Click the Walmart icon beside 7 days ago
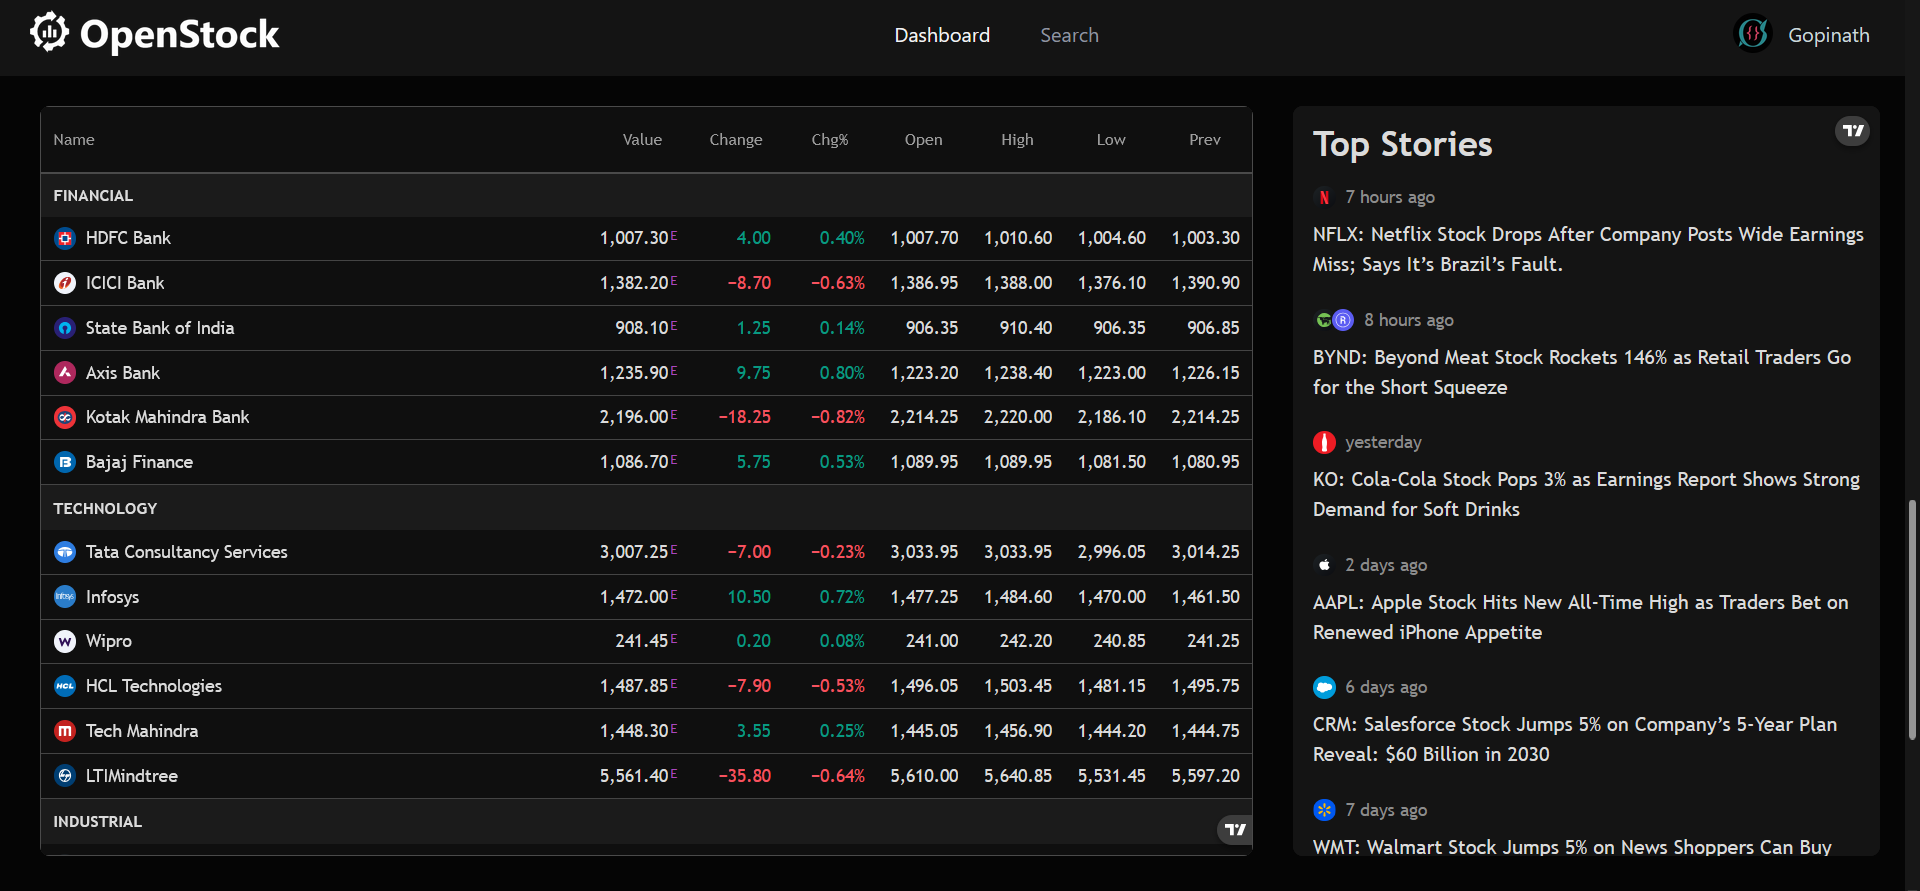Viewport: 1920px width, 891px height. (x=1324, y=810)
